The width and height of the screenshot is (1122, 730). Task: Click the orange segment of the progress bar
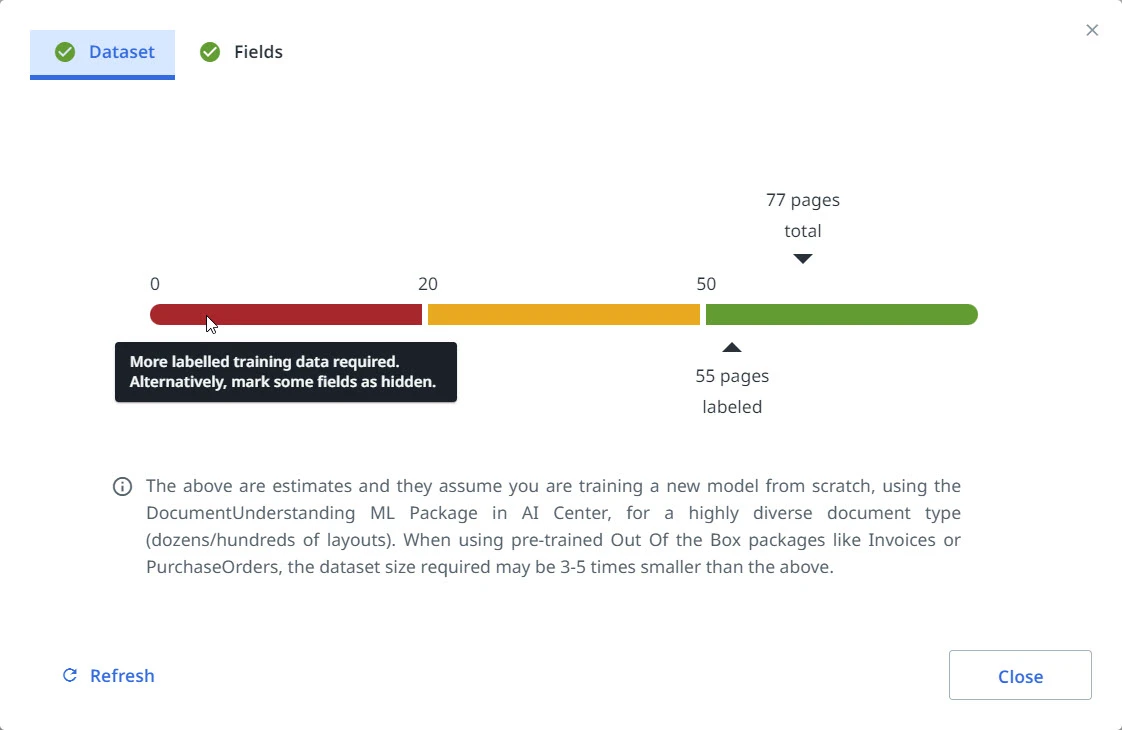pyautogui.click(x=564, y=314)
